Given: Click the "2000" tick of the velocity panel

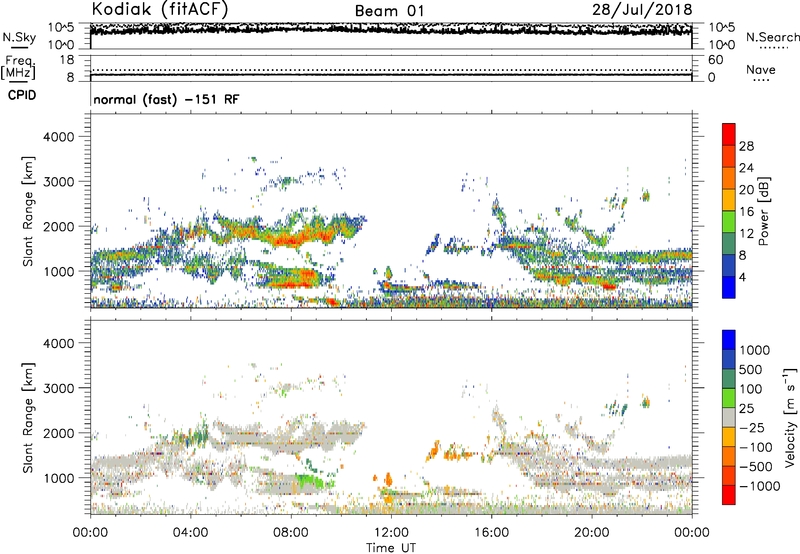Looking at the screenshot, I should coord(58,433).
